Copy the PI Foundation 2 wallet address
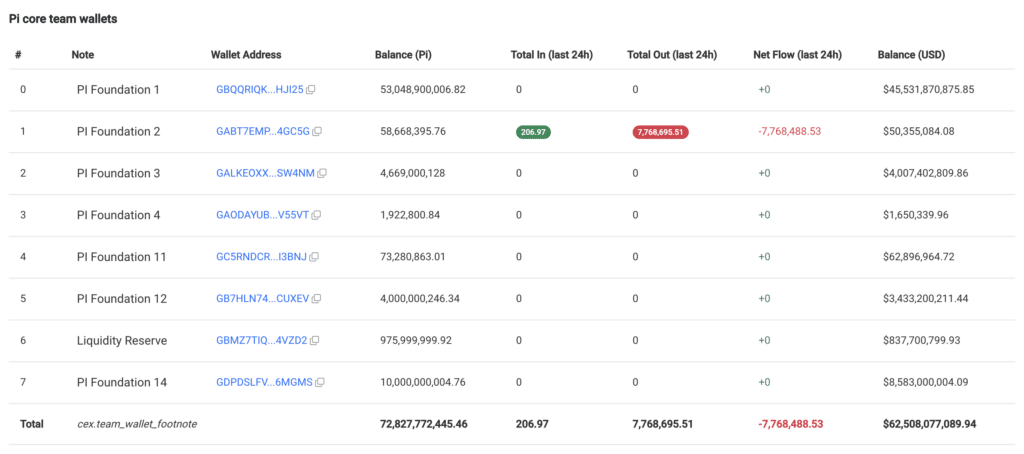The width and height of the screenshot is (1024, 454). click(x=317, y=132)
